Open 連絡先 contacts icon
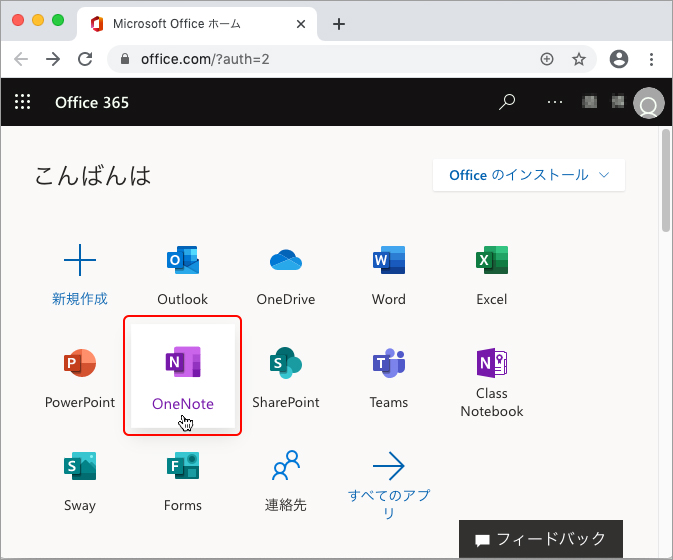Image resolution: width=673 pixels, height=560 pixels. (286, 467)
